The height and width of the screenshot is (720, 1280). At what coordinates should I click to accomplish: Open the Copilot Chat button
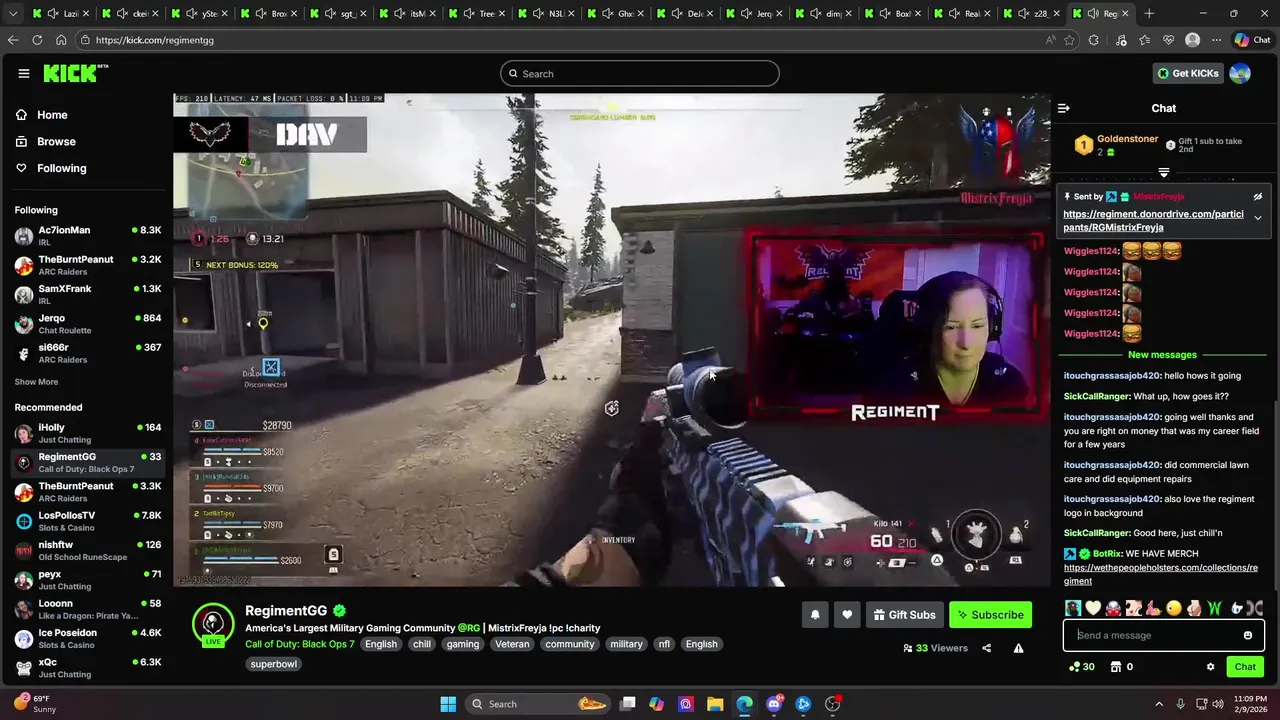click(x=1251, y=40)
